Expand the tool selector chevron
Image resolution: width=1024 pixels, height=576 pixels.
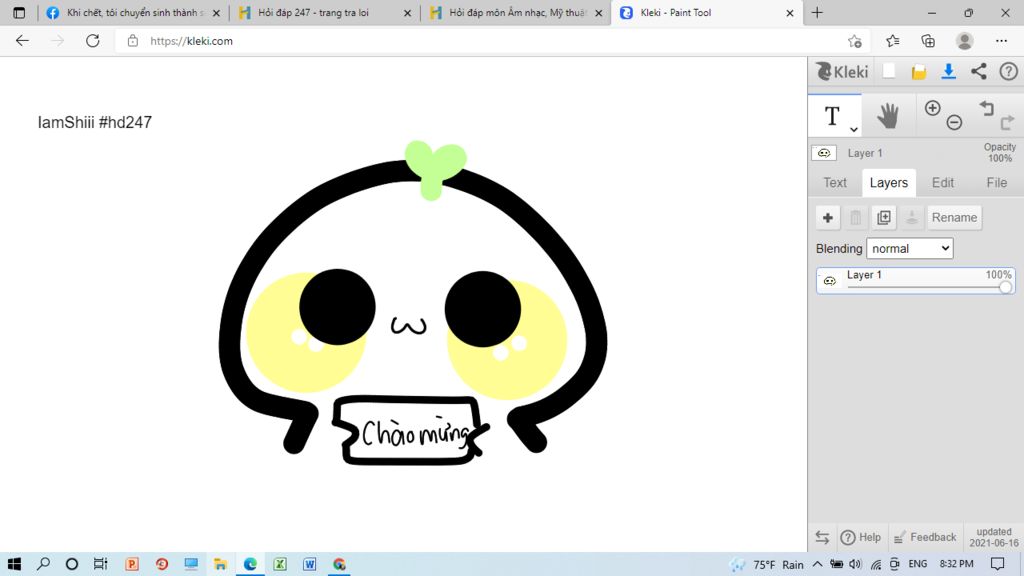[x=854, y=129]
